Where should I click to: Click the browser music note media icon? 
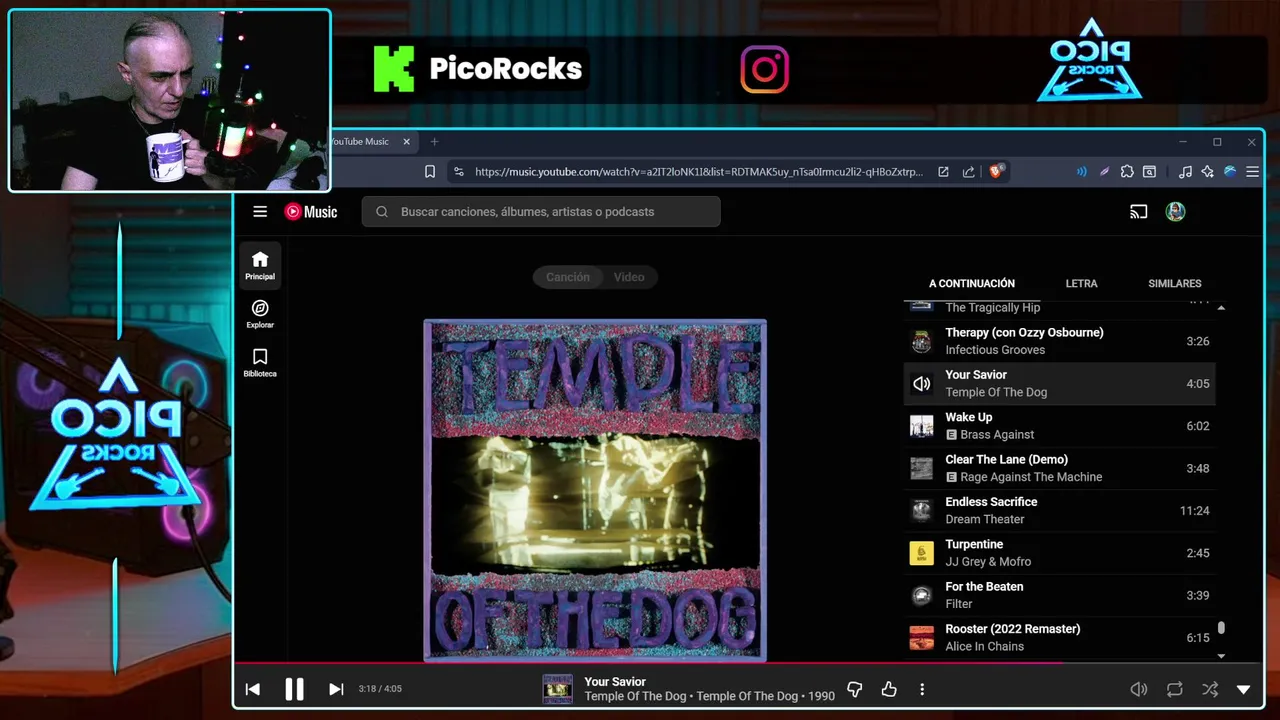pyautogui.click(x=1185, y=172)
